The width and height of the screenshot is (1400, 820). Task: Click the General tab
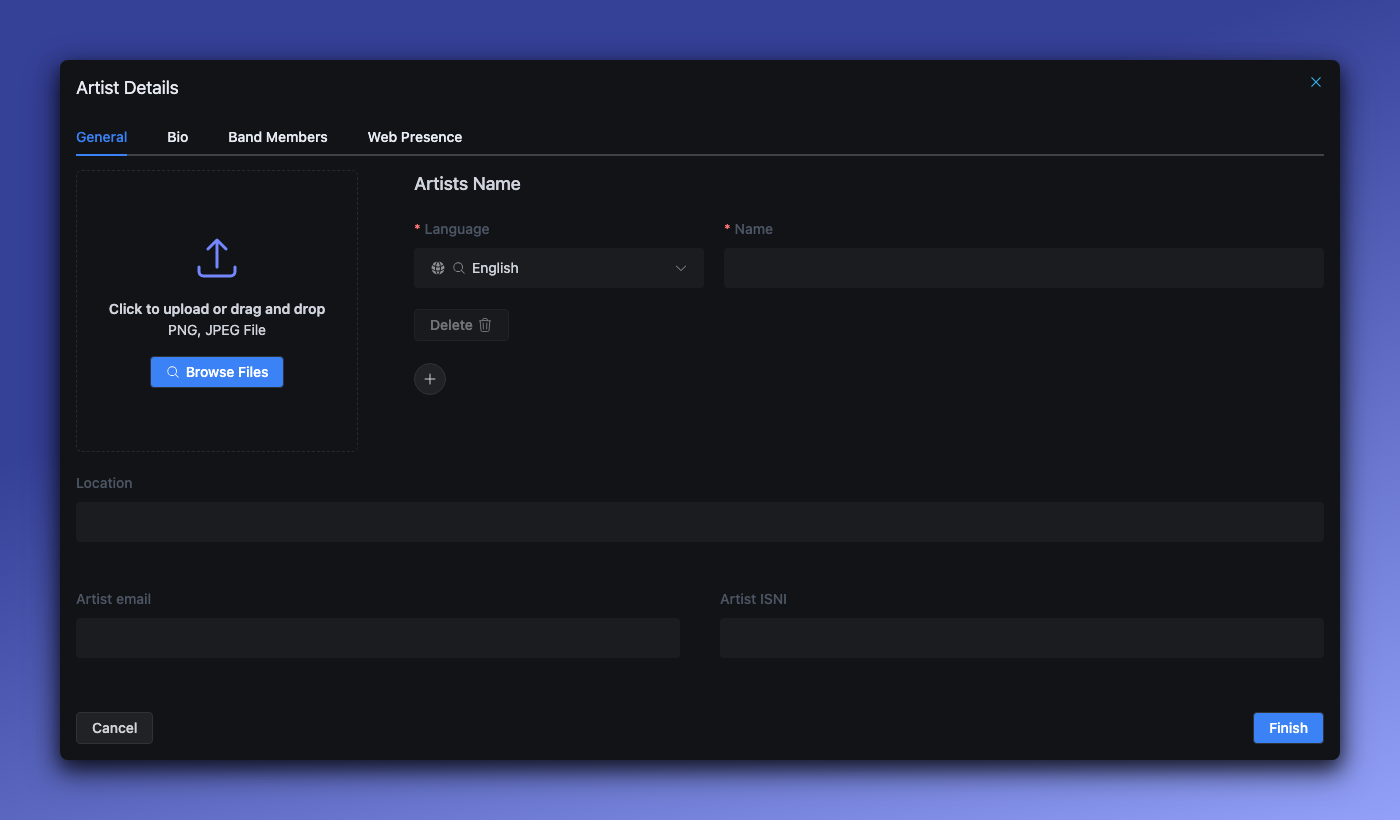click(101, 137)
